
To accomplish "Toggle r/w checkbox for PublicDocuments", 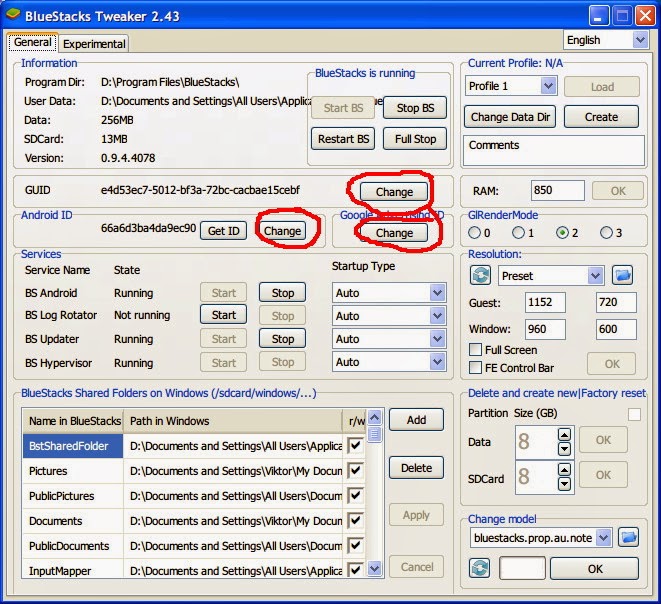I will (355, 545).
